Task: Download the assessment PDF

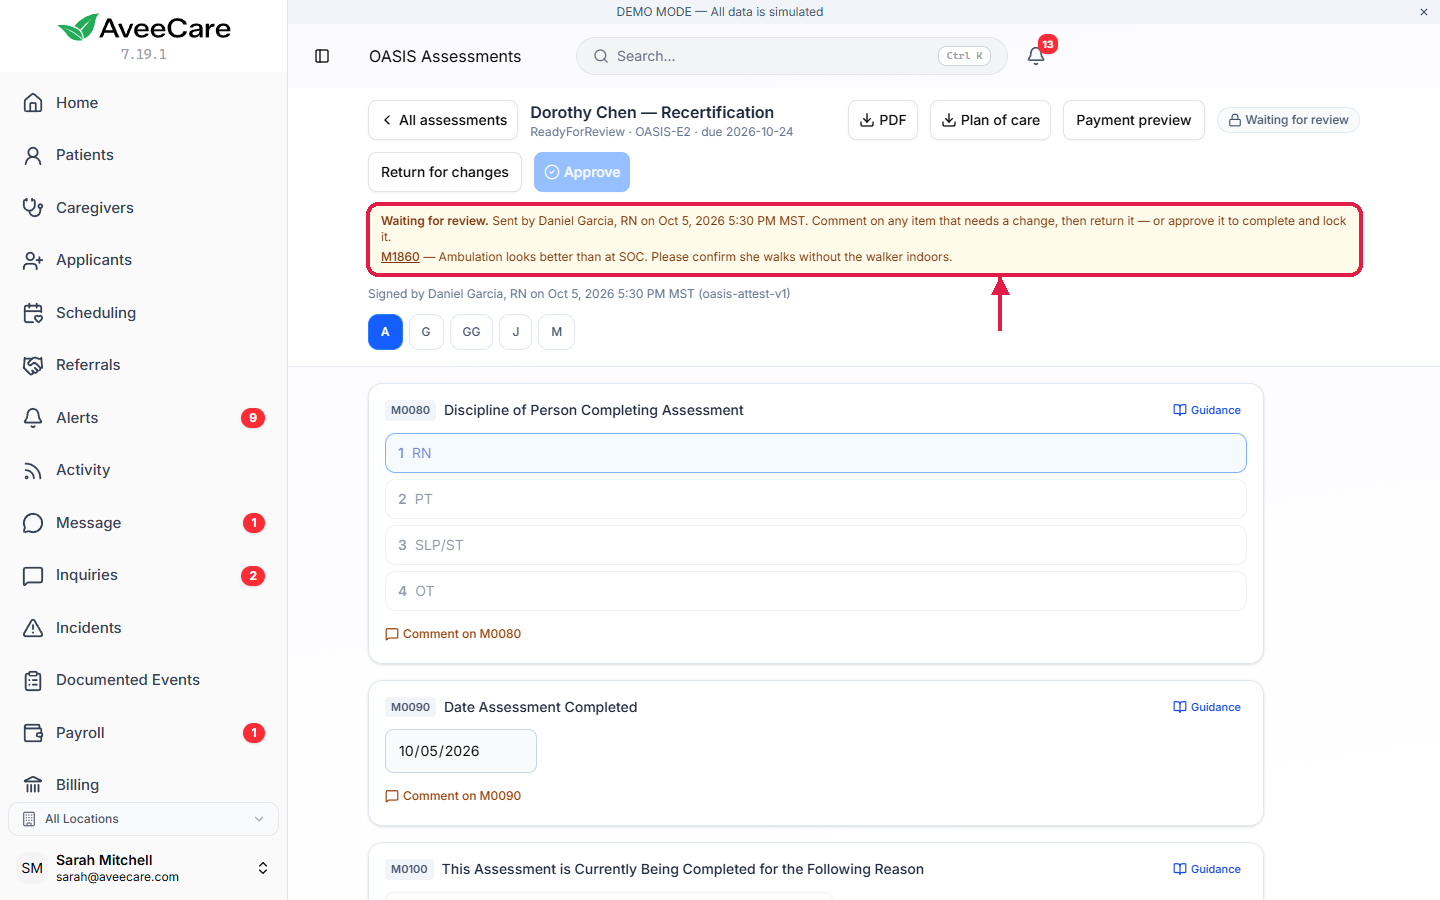Action: (x=883, y=120)
